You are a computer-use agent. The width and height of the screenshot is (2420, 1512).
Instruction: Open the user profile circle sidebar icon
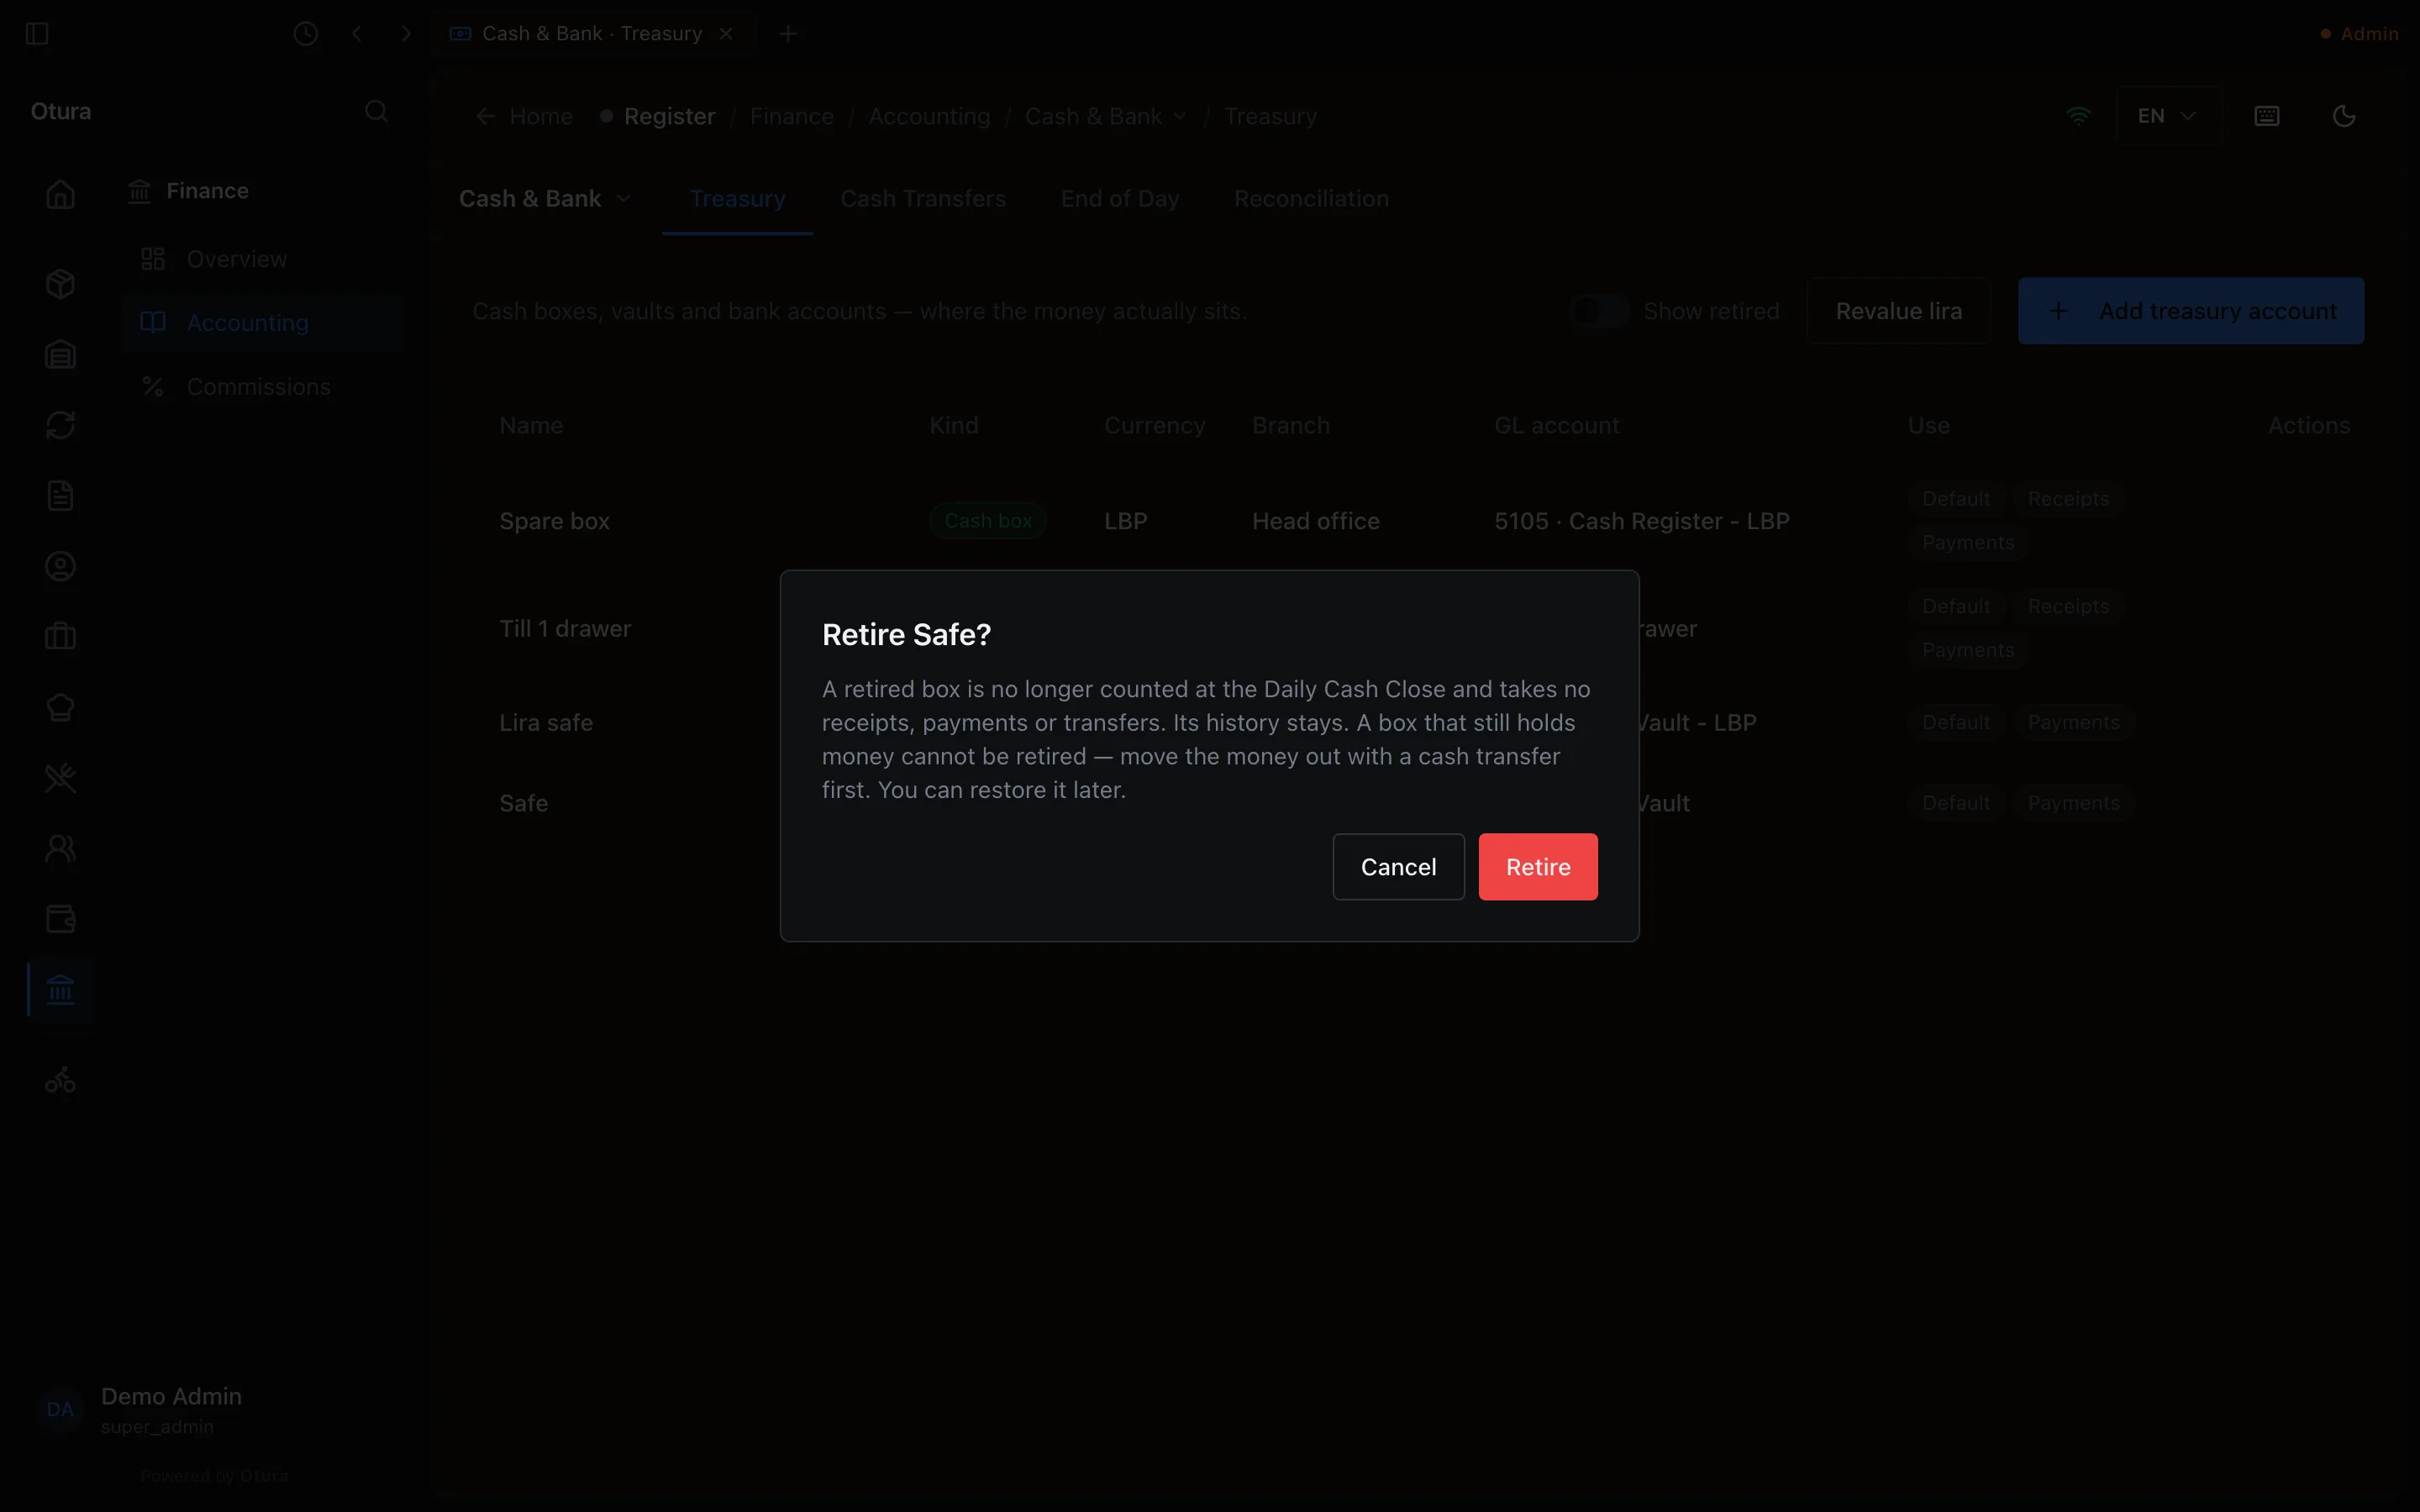point(60,567)
